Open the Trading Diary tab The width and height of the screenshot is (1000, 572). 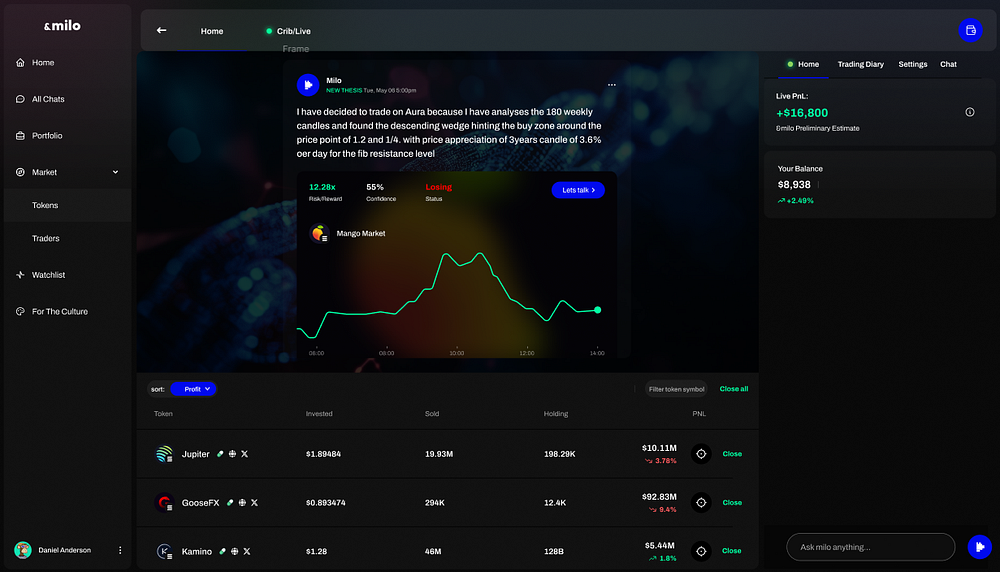click(x=860, y=64)
